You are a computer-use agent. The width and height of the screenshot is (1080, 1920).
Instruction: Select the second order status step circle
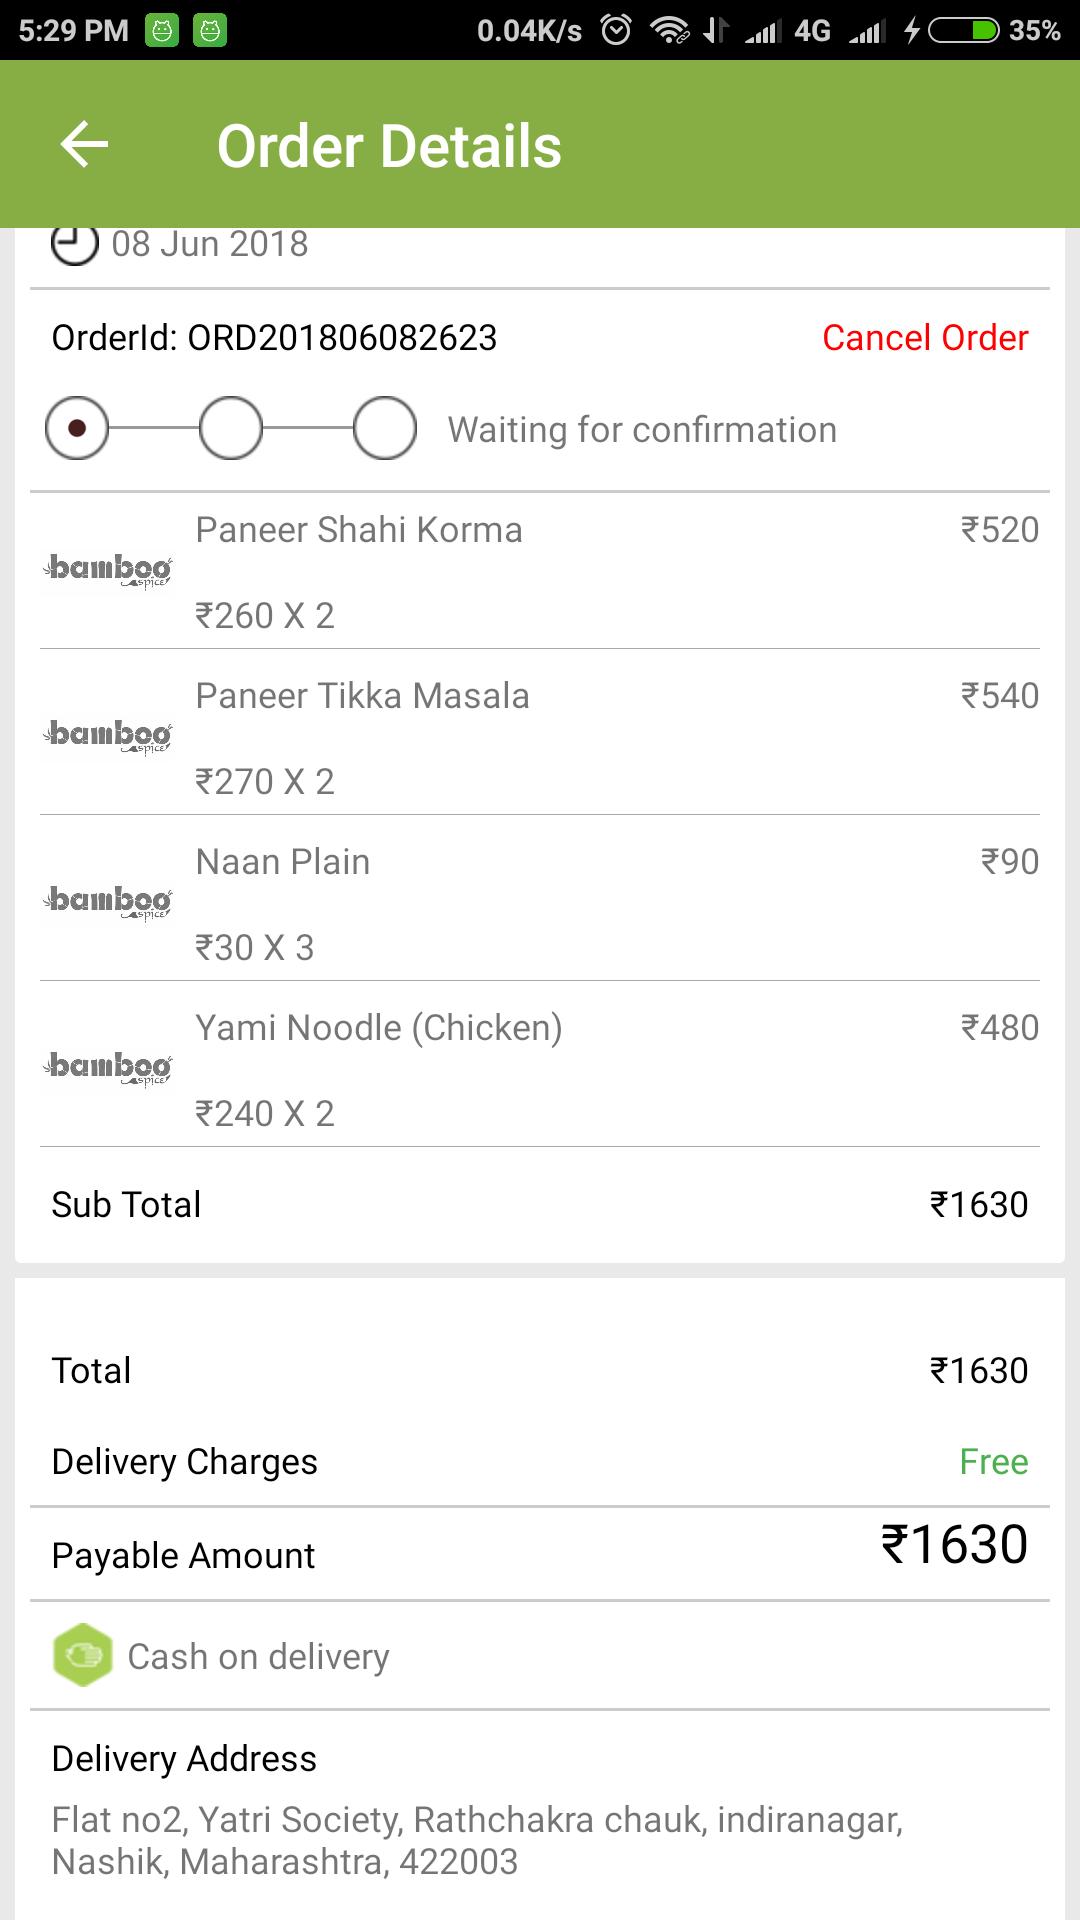tap(231, 428)
